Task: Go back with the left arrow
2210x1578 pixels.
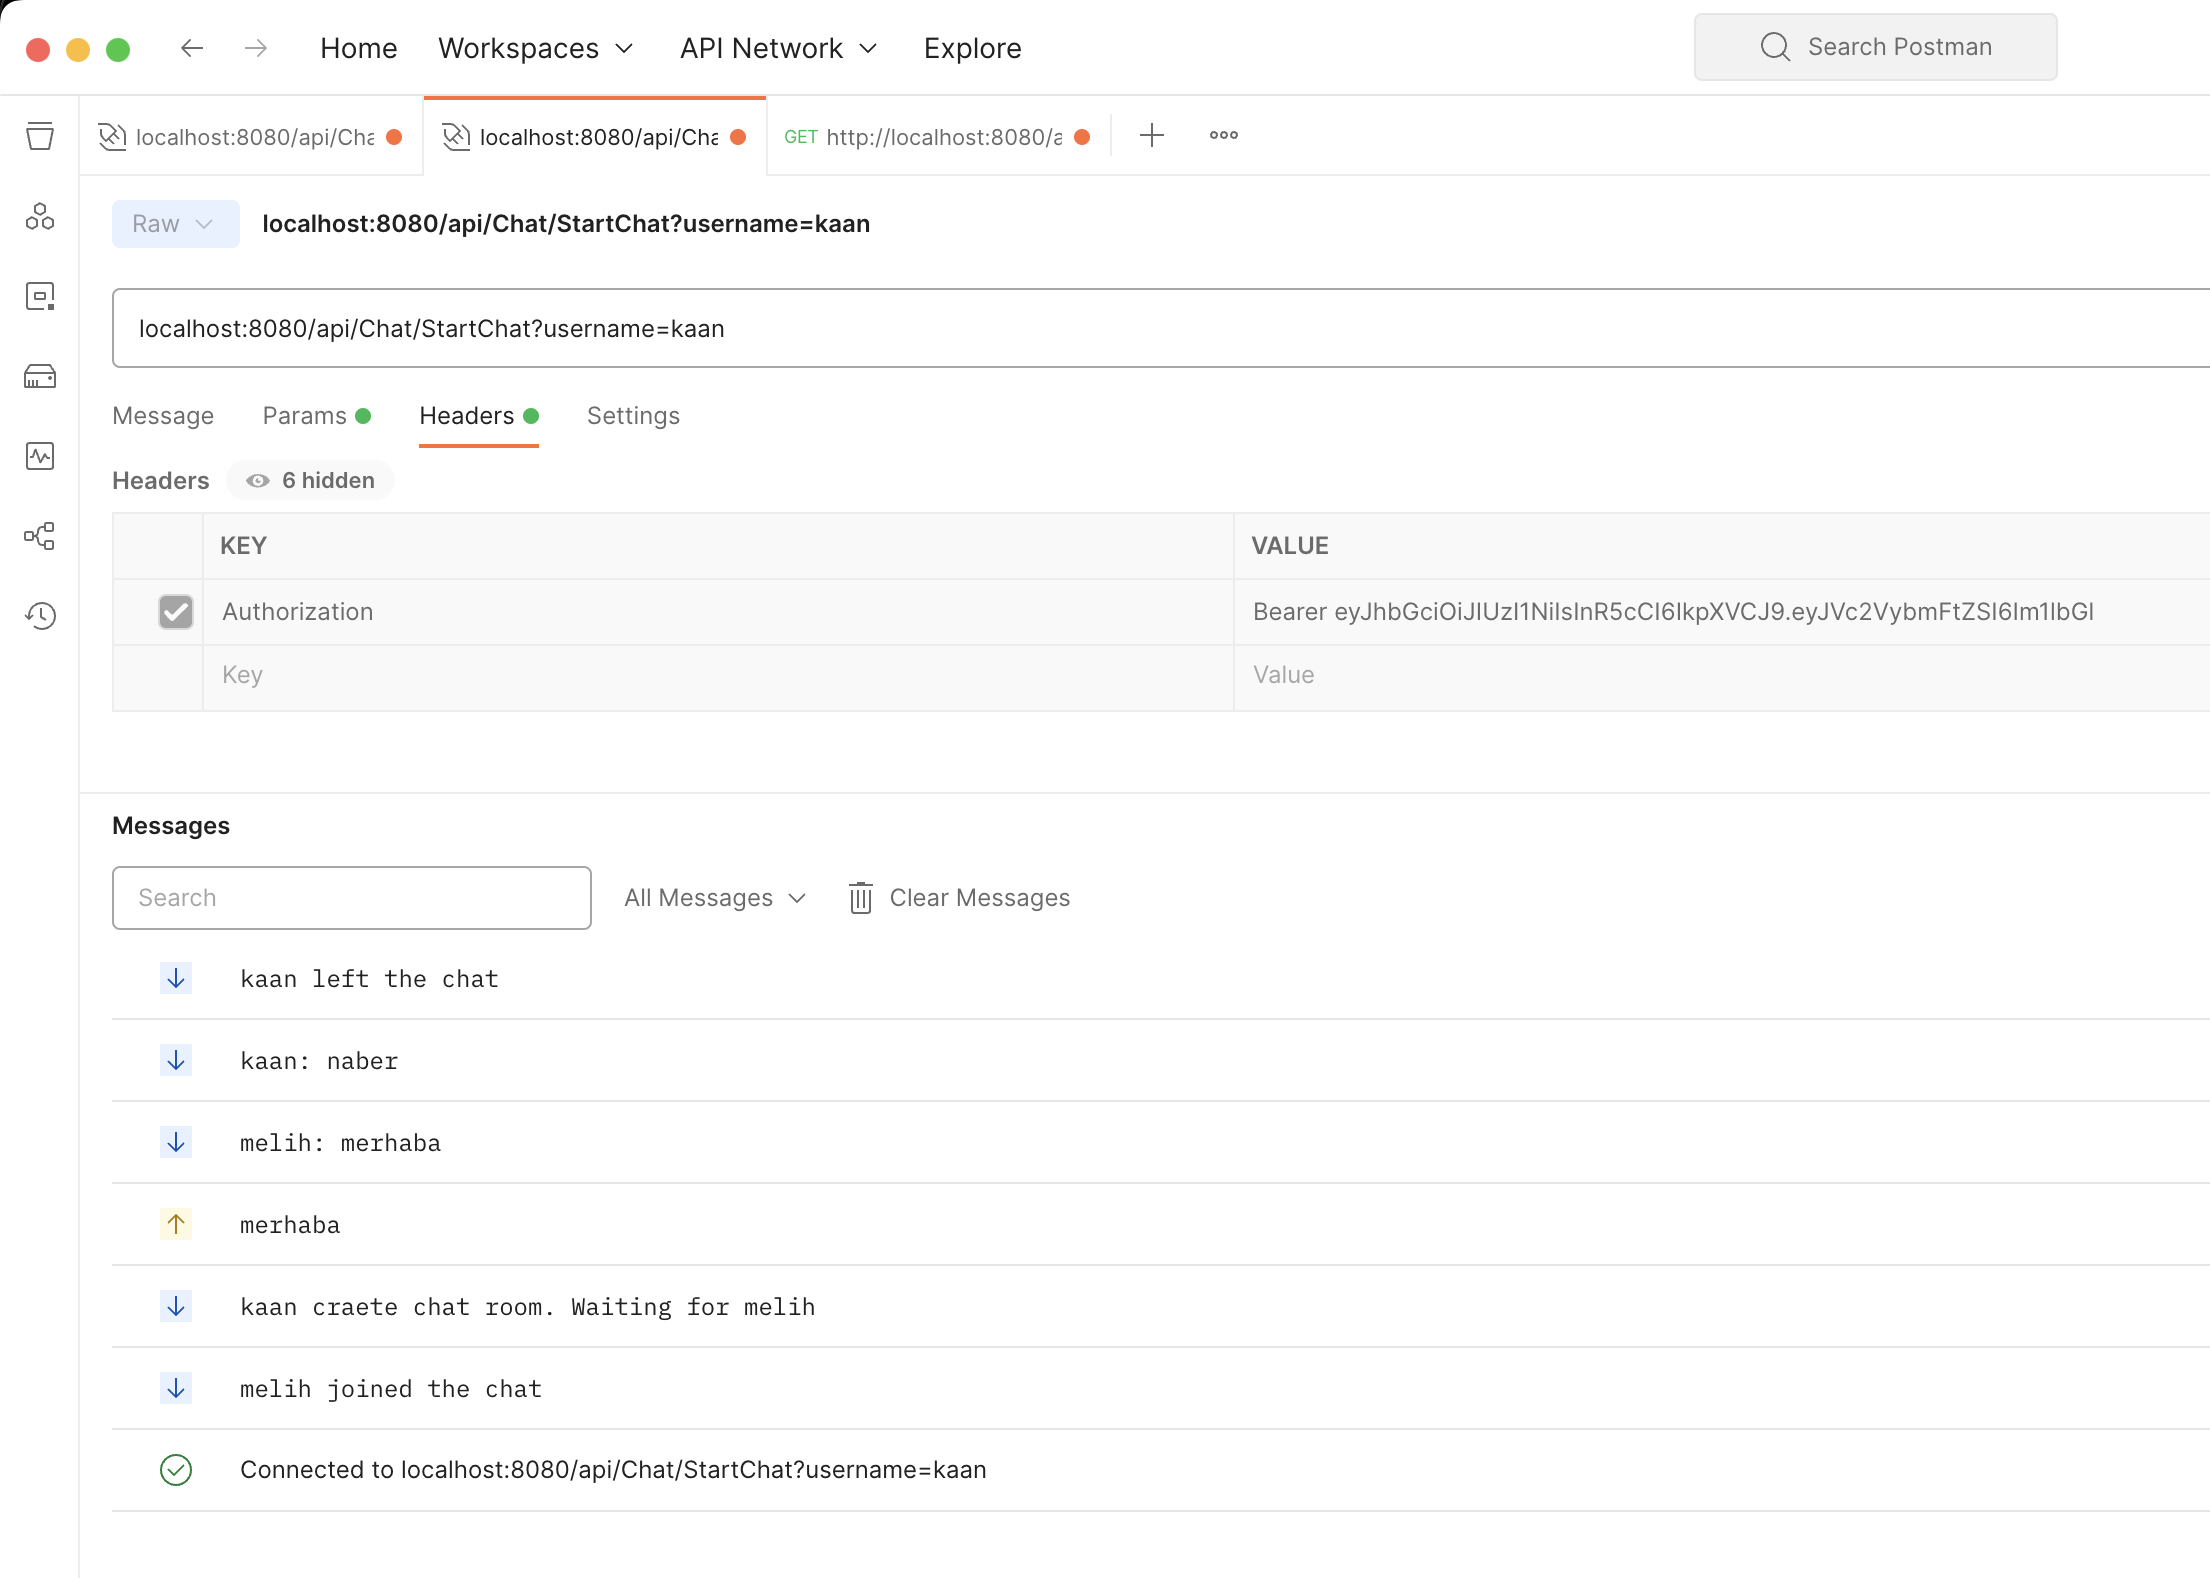Action: click(192, 48)
